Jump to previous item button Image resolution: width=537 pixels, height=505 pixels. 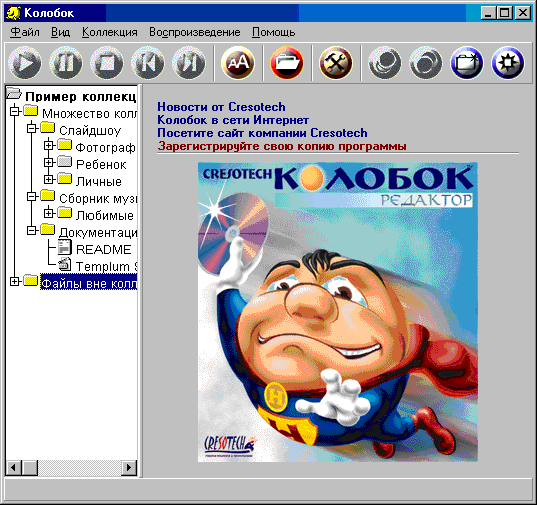click(148, 63)
